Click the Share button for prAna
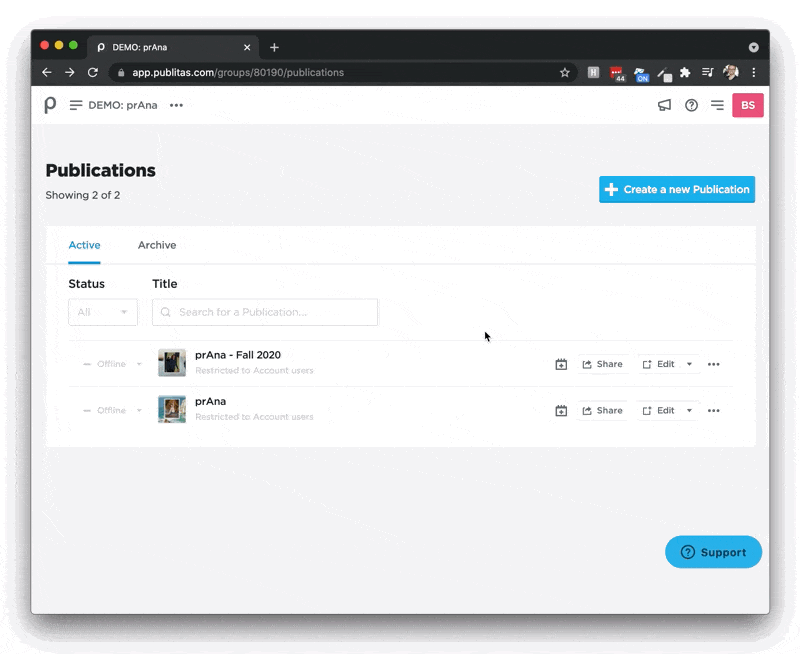The height and width of the screenshot is (654, 800). pyautogui.click(x=602, y=411)
